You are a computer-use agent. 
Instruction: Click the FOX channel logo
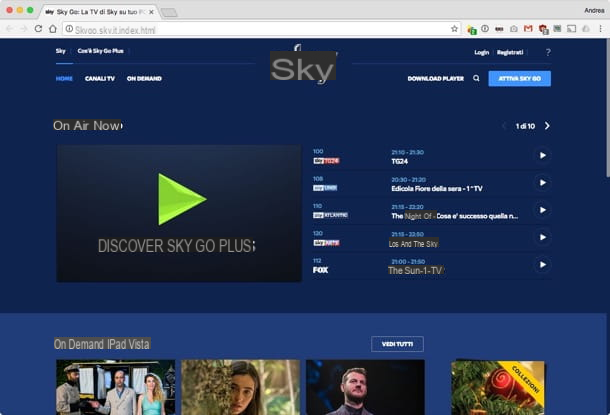click(320, 270)
